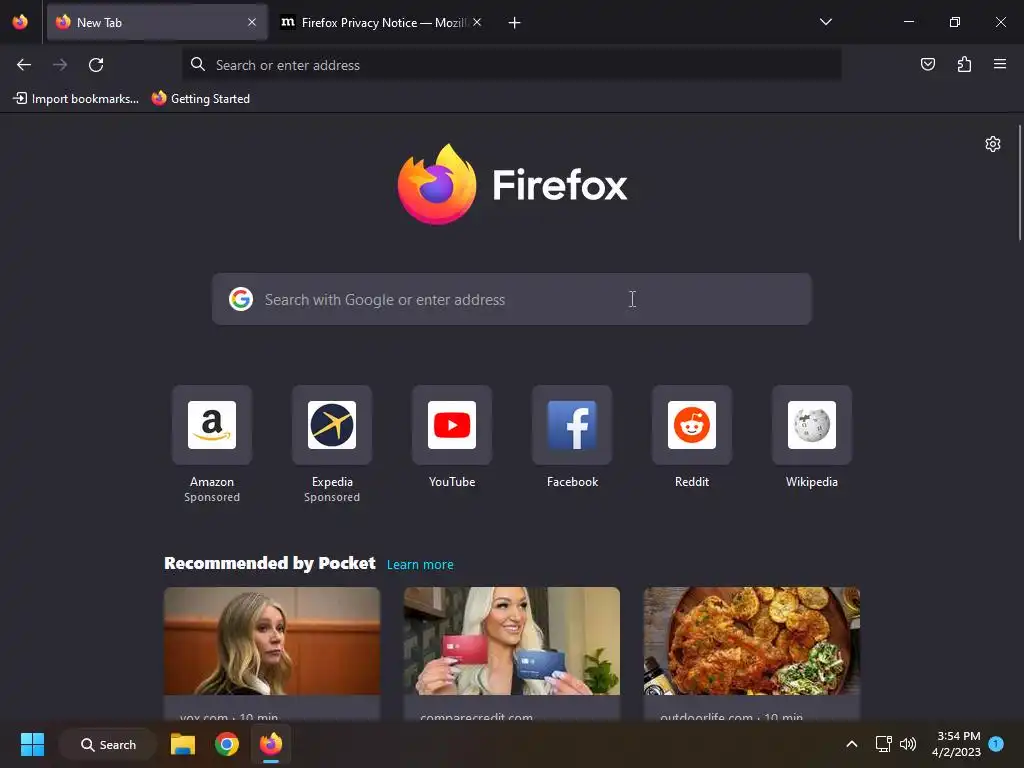Reload the current page
This screenshot has width=1024, height=768.
tap(96, 65)
